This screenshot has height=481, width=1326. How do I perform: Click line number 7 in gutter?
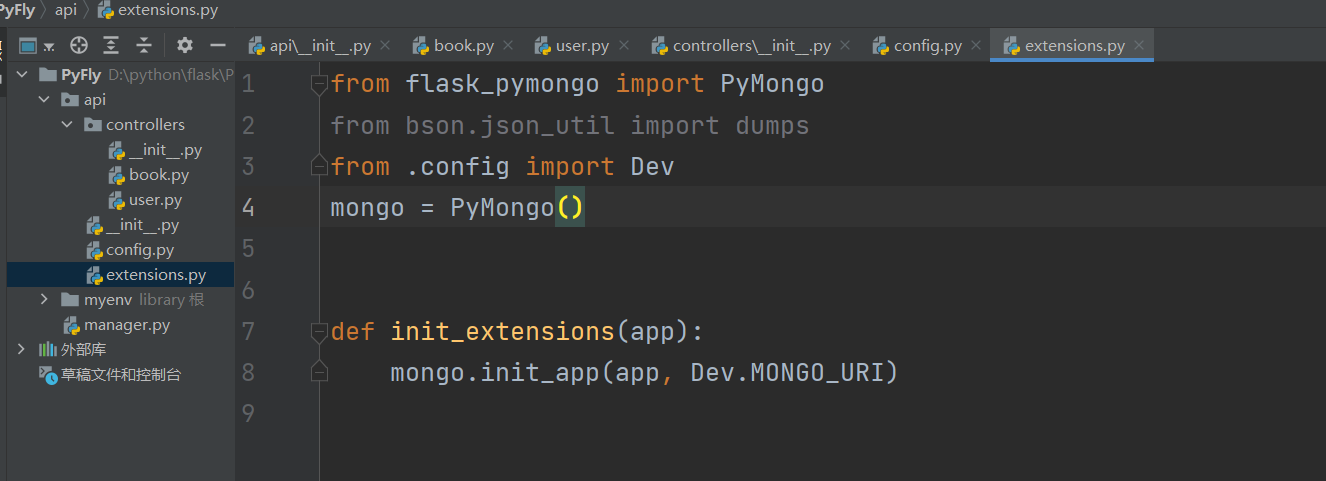tap(248, 331)
